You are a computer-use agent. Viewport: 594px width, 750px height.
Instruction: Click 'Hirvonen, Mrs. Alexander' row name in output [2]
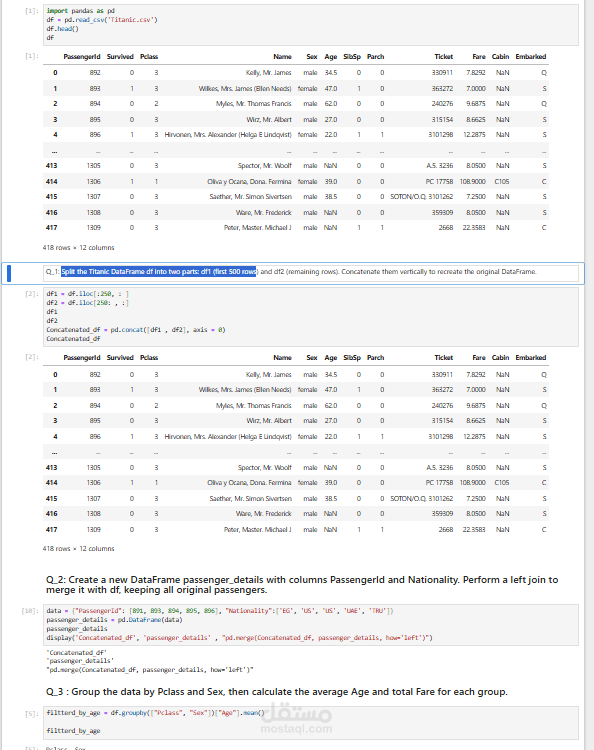(228, 437)
